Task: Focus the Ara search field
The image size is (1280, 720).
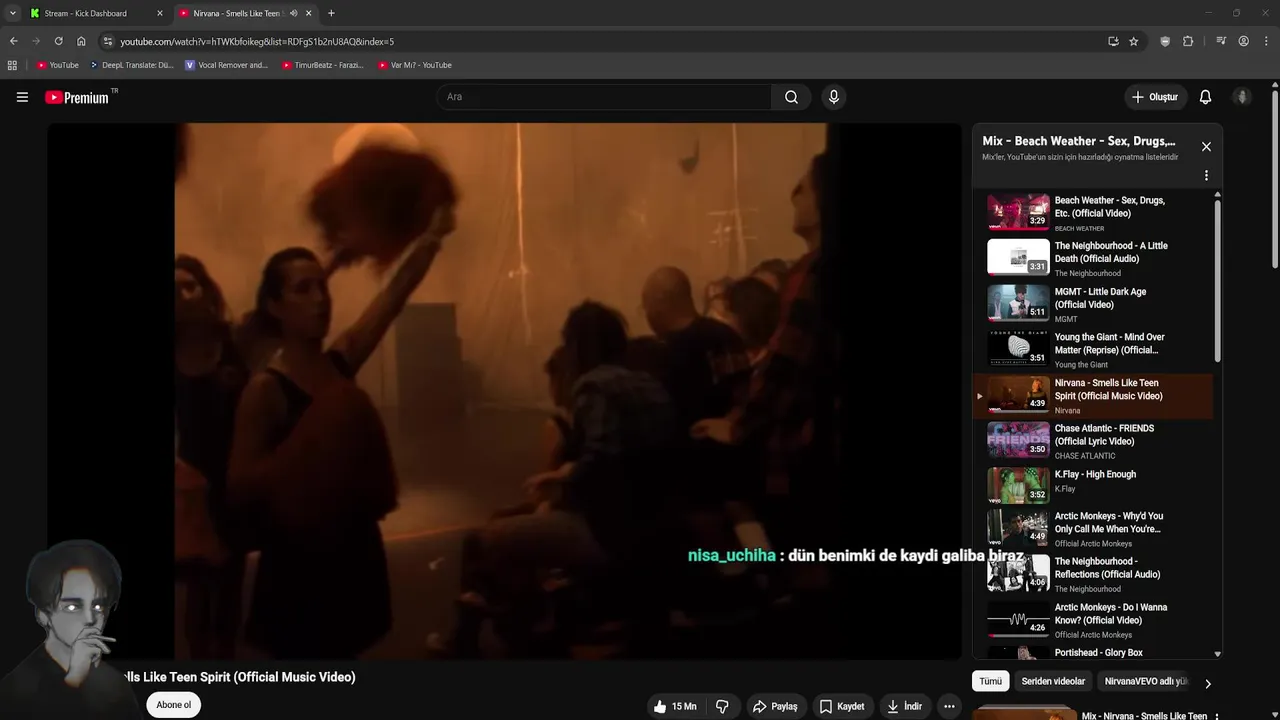Action: (603, 97)
